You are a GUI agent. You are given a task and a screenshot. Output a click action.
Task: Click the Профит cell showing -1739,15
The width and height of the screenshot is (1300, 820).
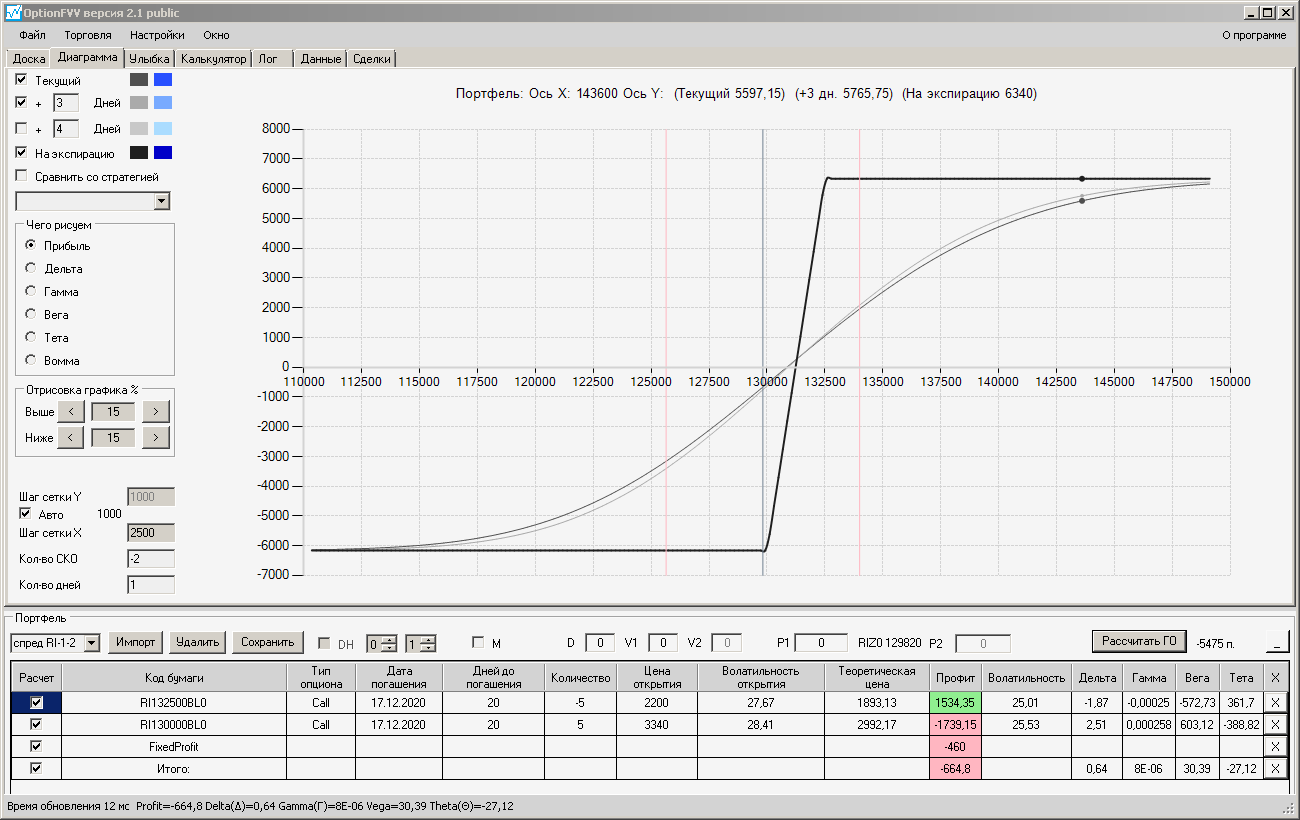pyautogui.click(x=956, y=725)
